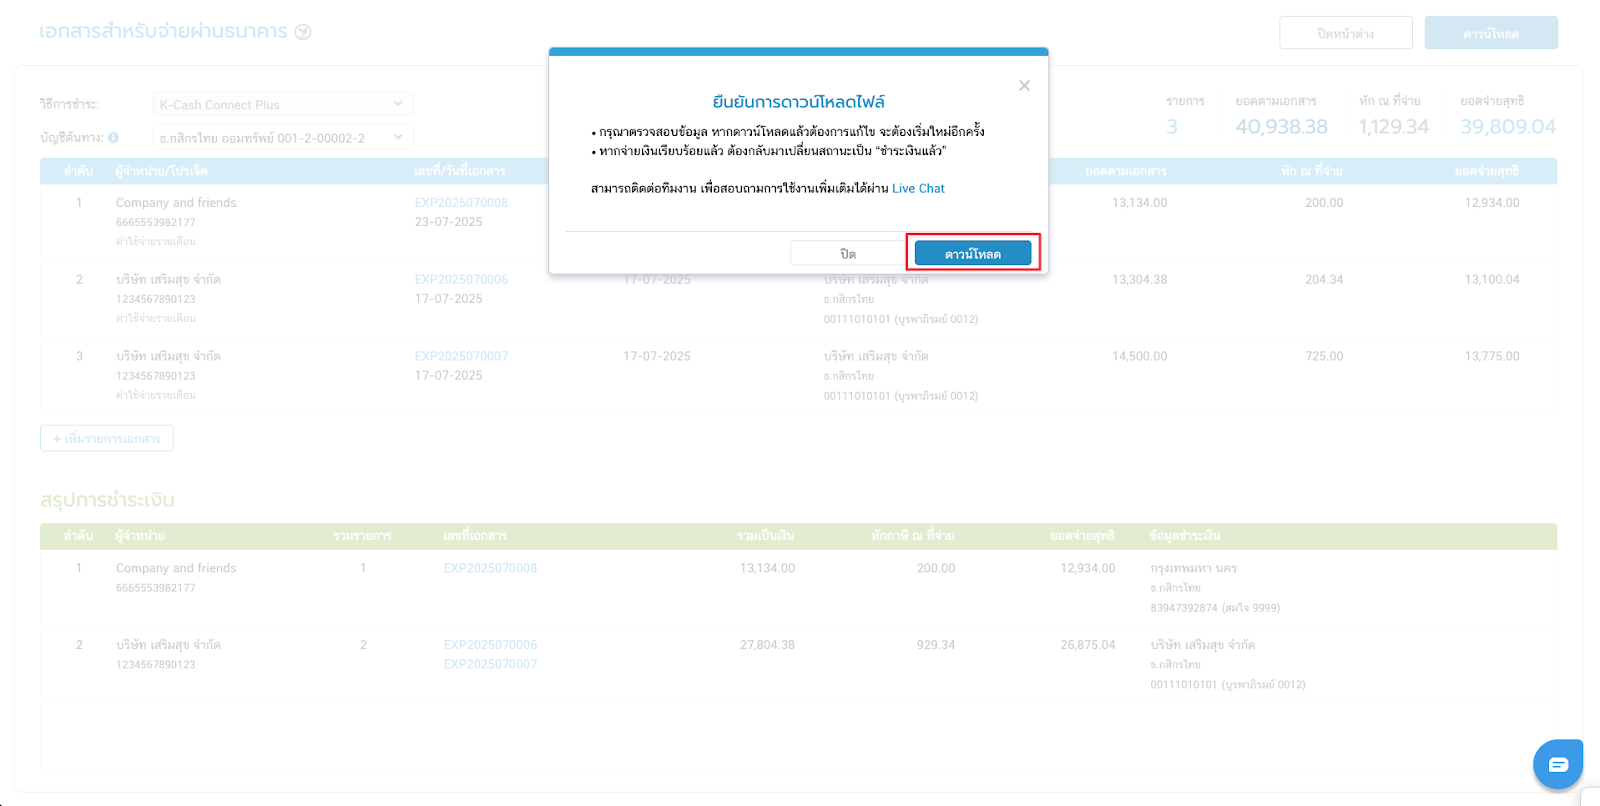Click the ปิดหน้าต่าง button at top
The height and width of the screenshot is (806, 1600).
pos(1345,33)
